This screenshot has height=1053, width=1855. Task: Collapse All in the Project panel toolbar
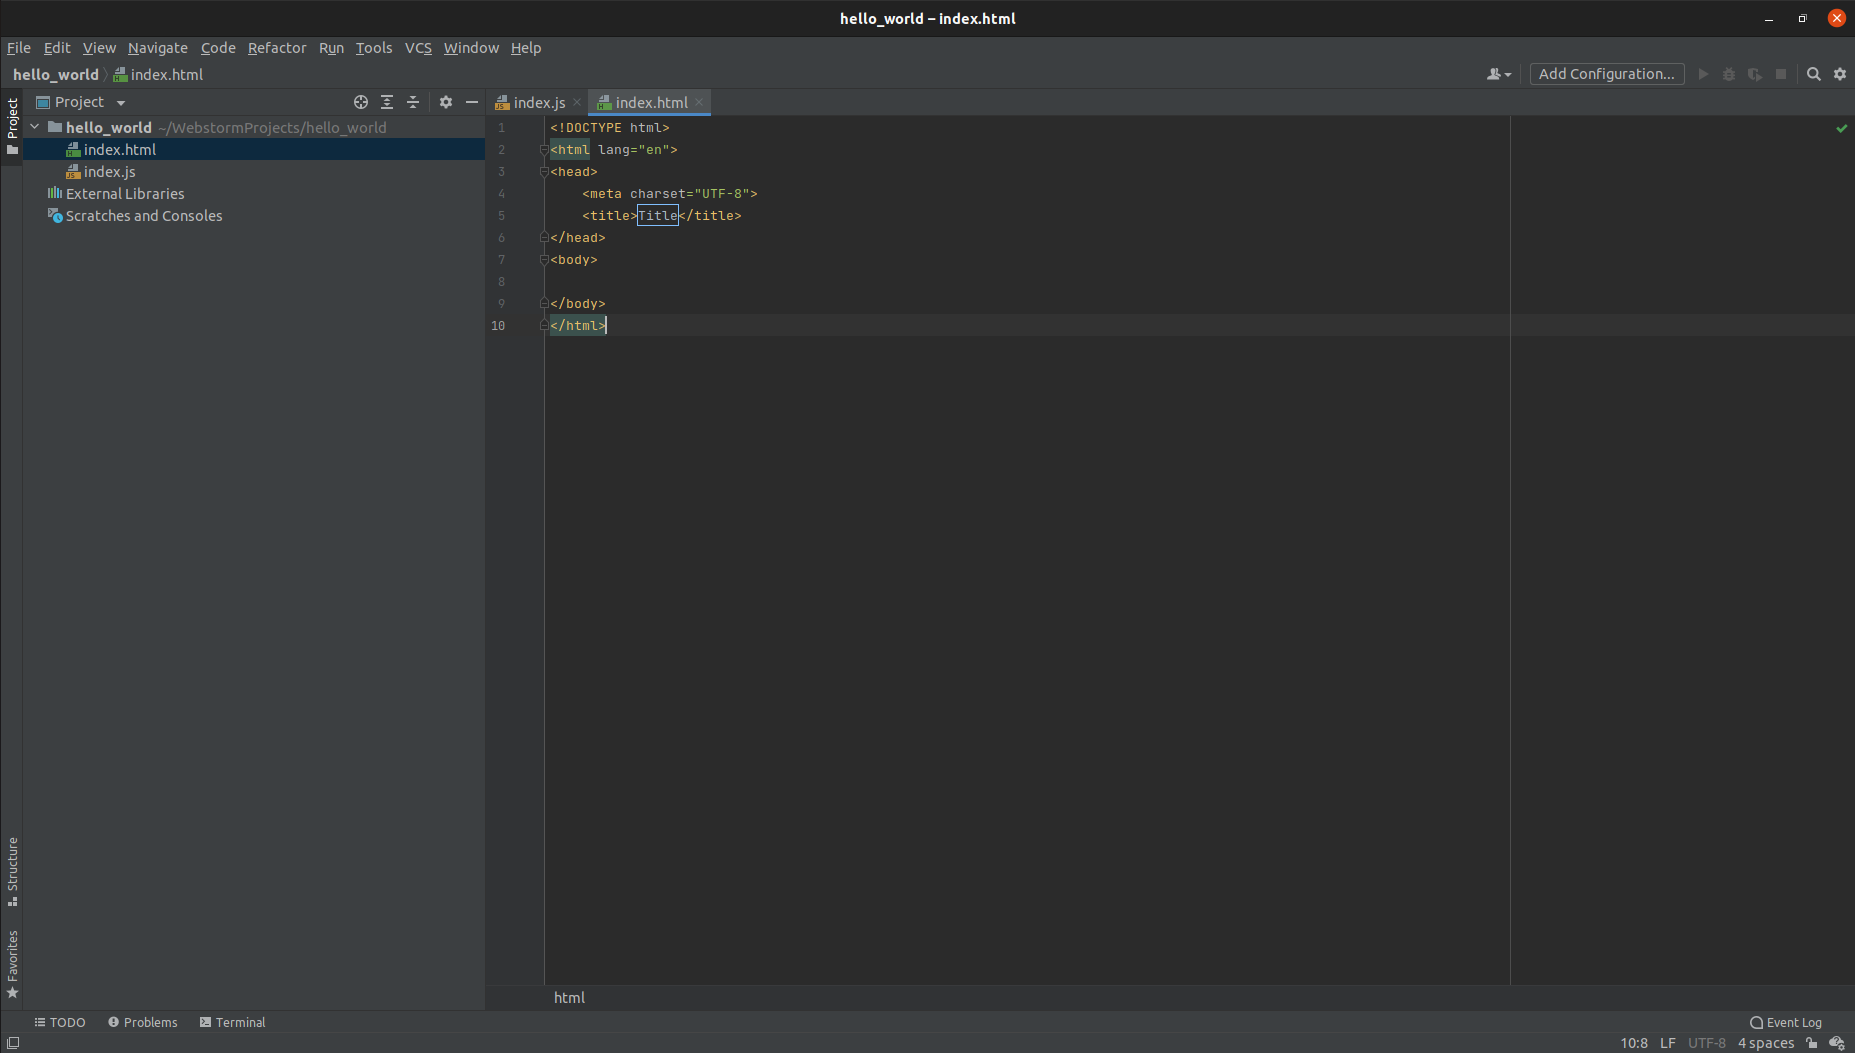413,101
